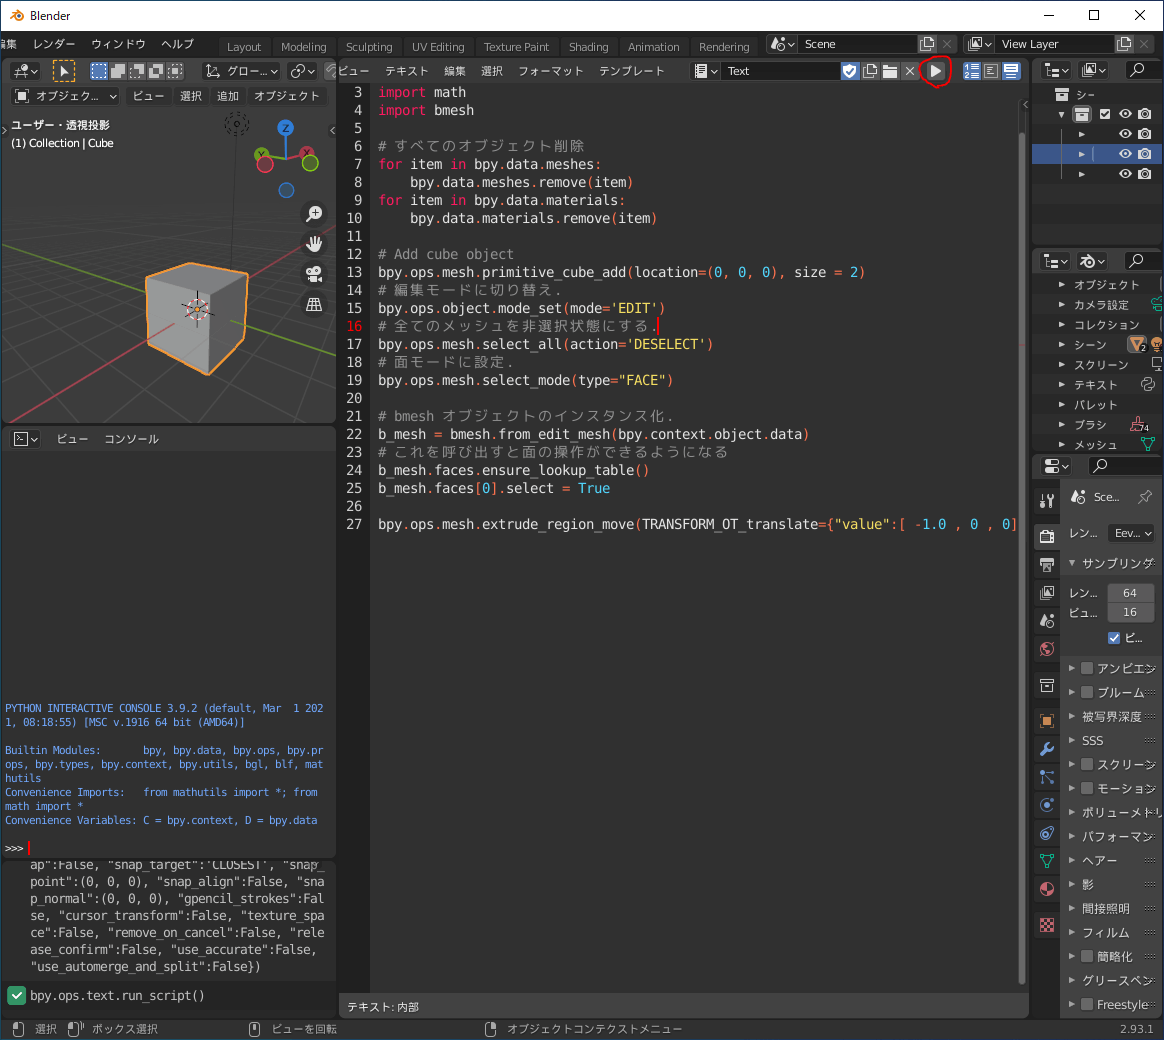
Task: Open the グロー transform orientation dropdown
Action: tap(243, 71)
